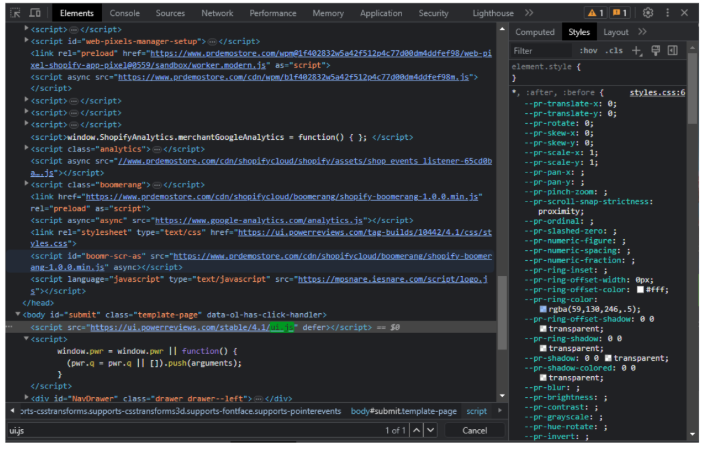Show more DevTools tabs chevron
The image size is (705, 450).
(x=529, y=13)
